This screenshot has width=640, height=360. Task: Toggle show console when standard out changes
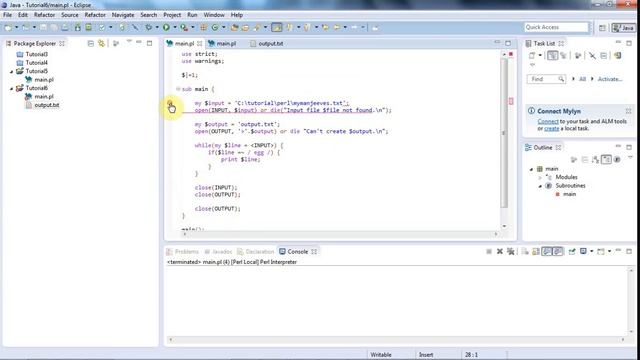click(547, 251)
